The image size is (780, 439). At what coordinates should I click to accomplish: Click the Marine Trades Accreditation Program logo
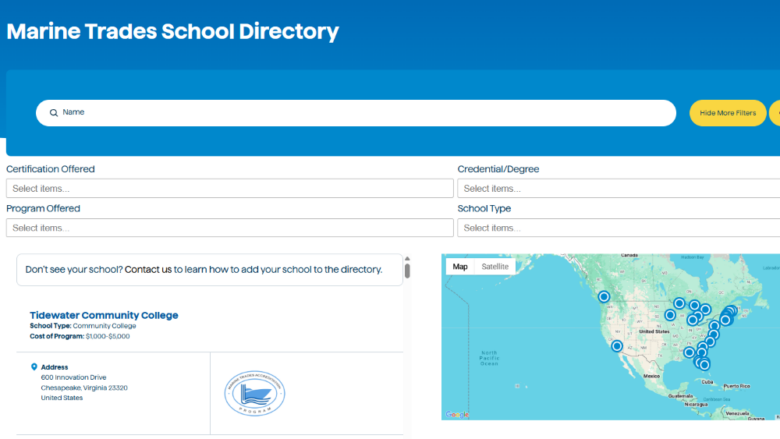pyautogui.click(x=254, y=393)
